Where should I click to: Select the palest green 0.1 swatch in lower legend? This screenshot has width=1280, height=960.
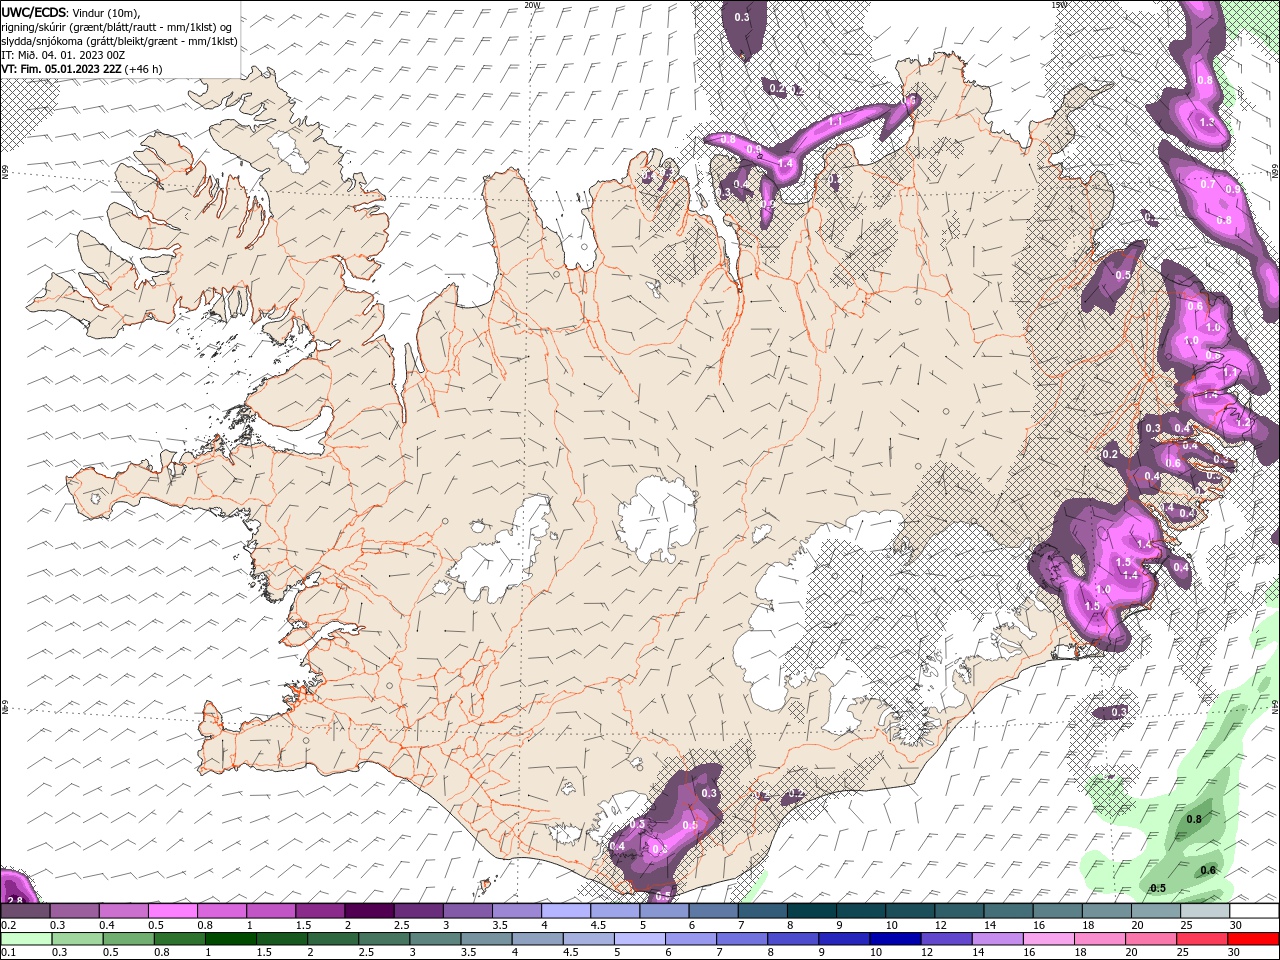(x=26, y=939)
